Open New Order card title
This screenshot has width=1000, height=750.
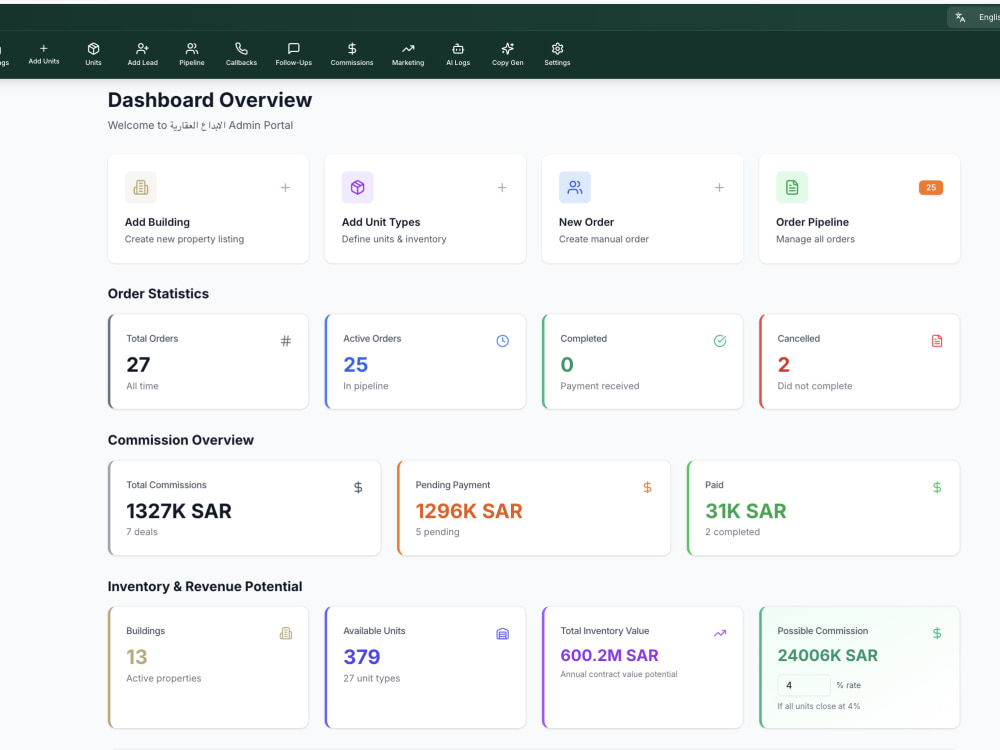(x=586, y=222)
